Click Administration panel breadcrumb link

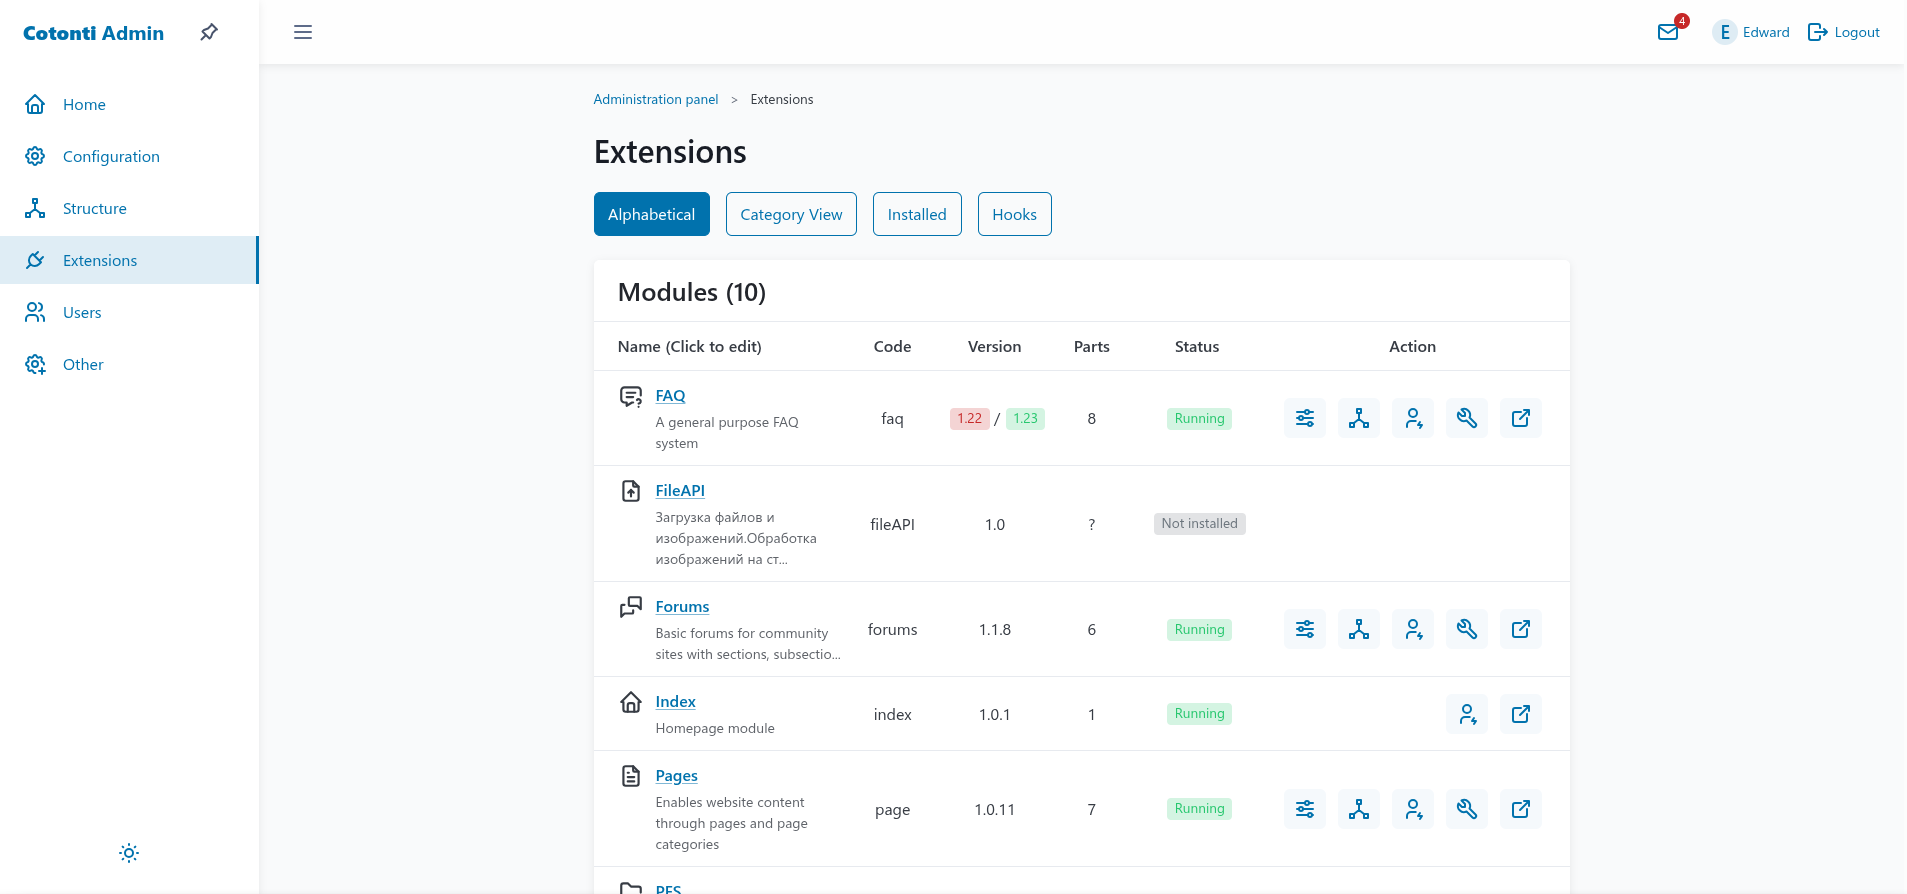(656, 99)
